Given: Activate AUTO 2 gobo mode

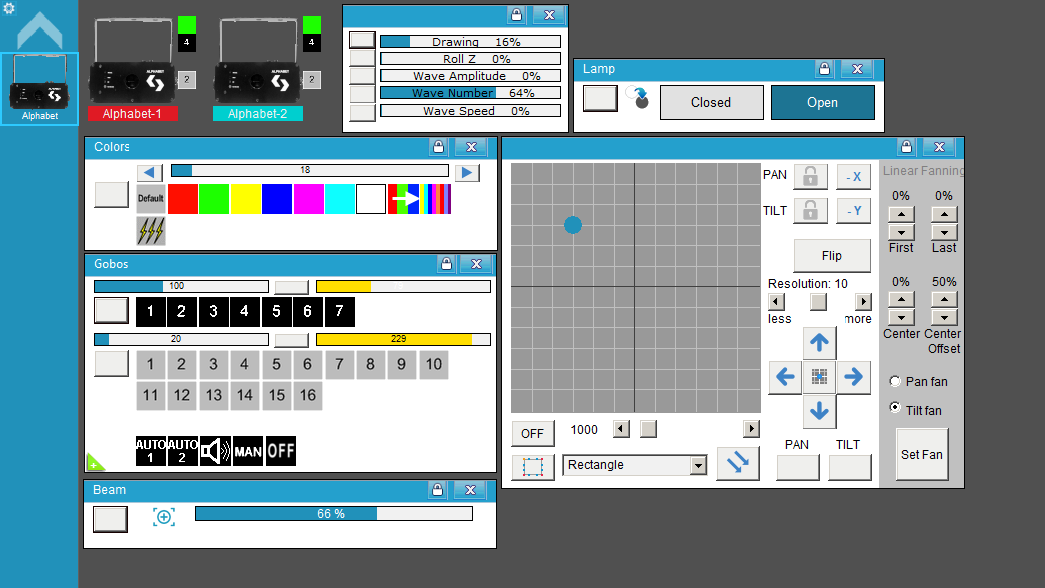Looking at the screenshot, I should pyautogui.click(x=182, y=451).
